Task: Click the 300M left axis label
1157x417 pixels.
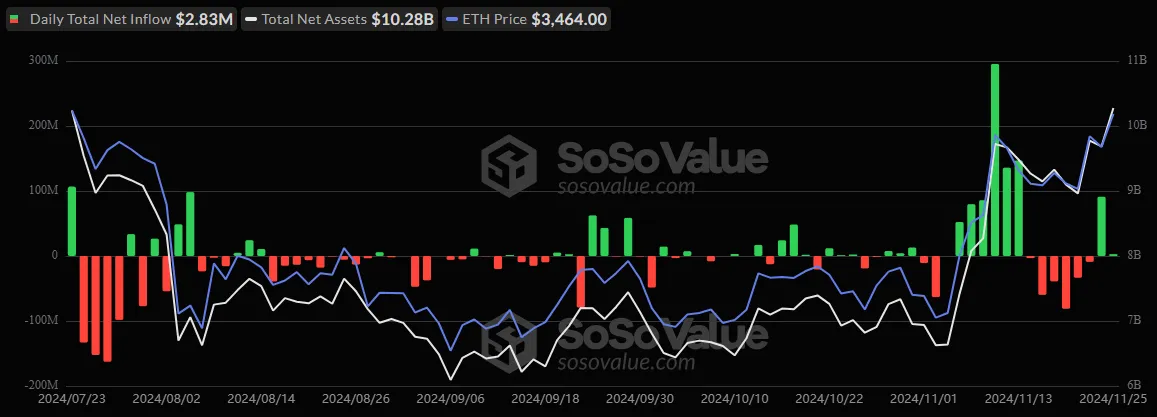Action: pos(45,61)
